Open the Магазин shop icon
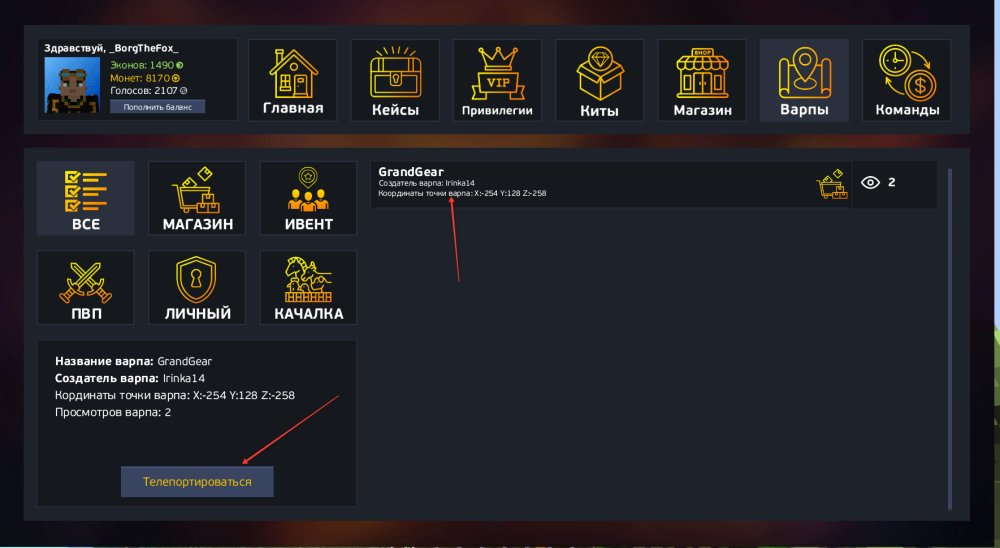 click(x=702, y=80)
